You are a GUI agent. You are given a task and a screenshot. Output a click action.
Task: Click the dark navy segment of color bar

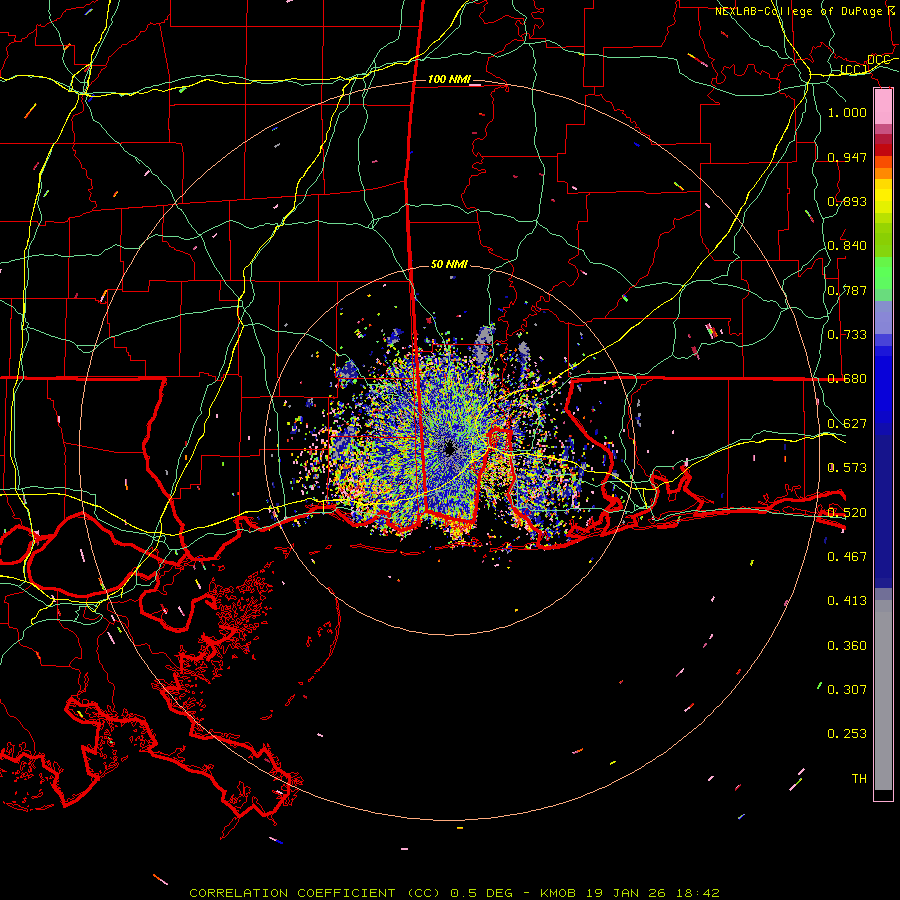point(883,505)
